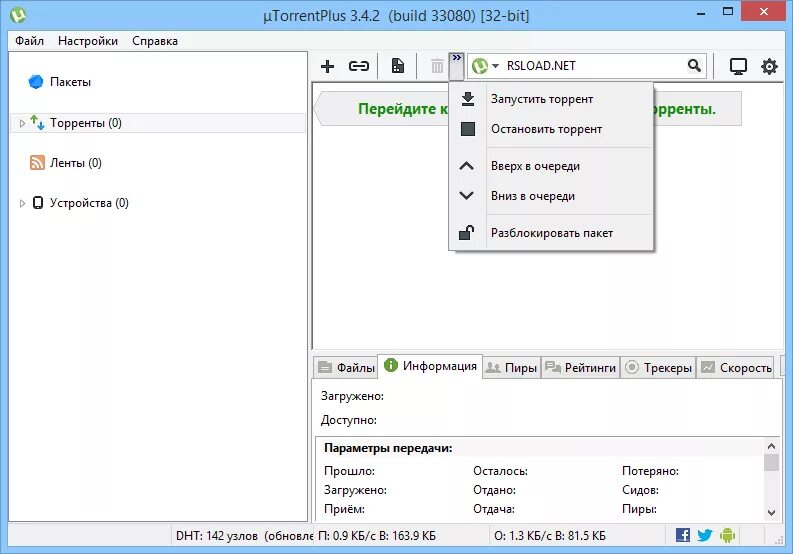Choose Вниз в очереди menu entry

tap(551, 196)
